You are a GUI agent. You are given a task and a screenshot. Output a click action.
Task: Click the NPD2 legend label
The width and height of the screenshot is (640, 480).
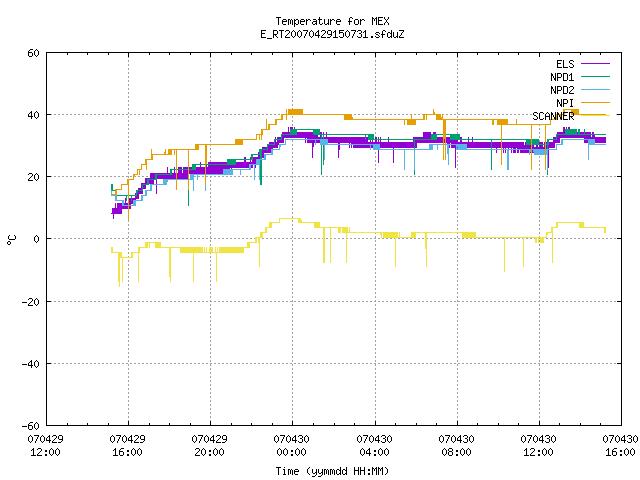(x=562, y=90)
